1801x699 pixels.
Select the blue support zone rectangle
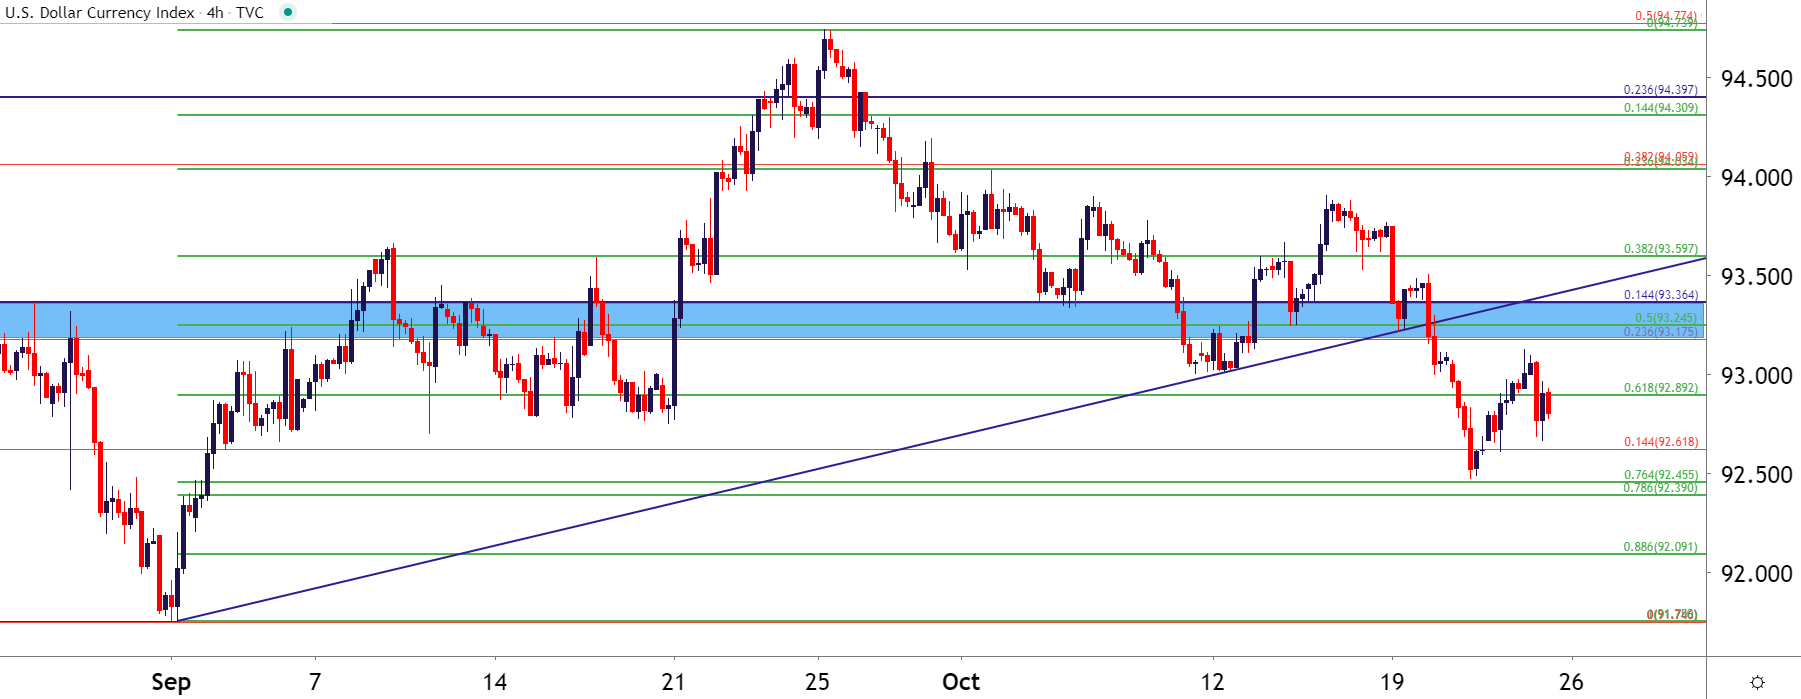coord(853,320)
